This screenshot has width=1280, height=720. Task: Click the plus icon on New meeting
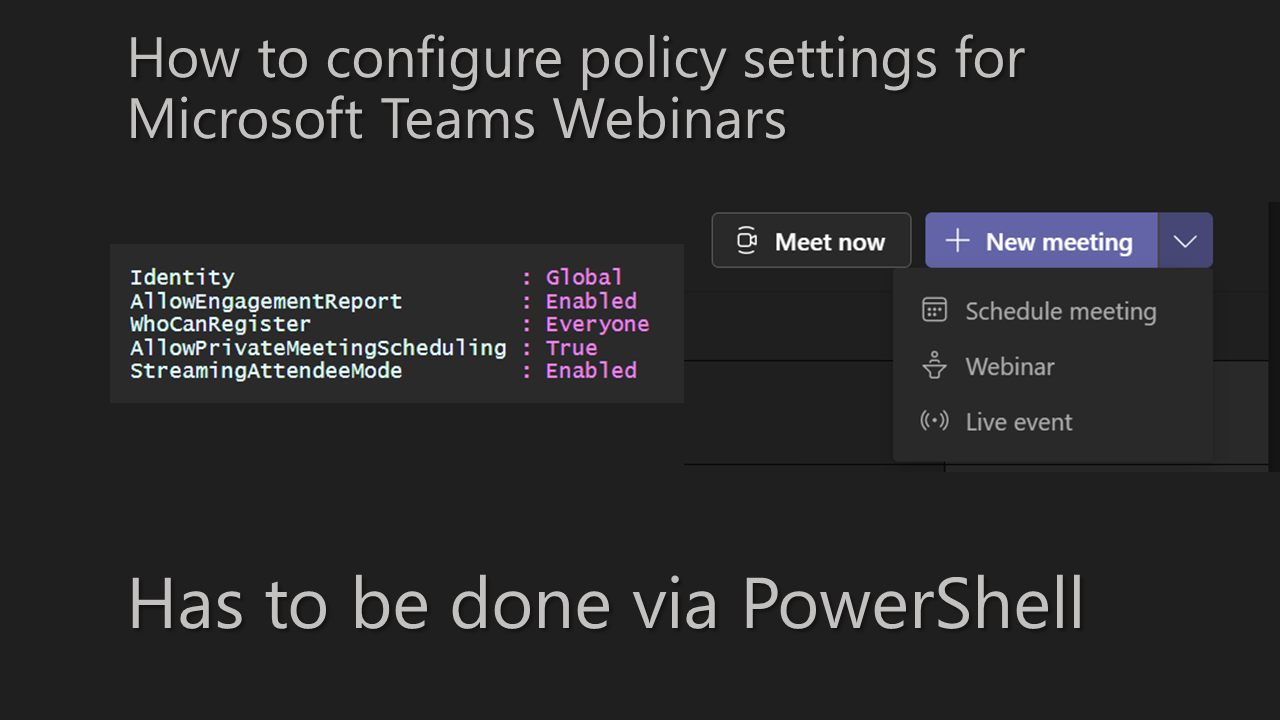point(957,241)
